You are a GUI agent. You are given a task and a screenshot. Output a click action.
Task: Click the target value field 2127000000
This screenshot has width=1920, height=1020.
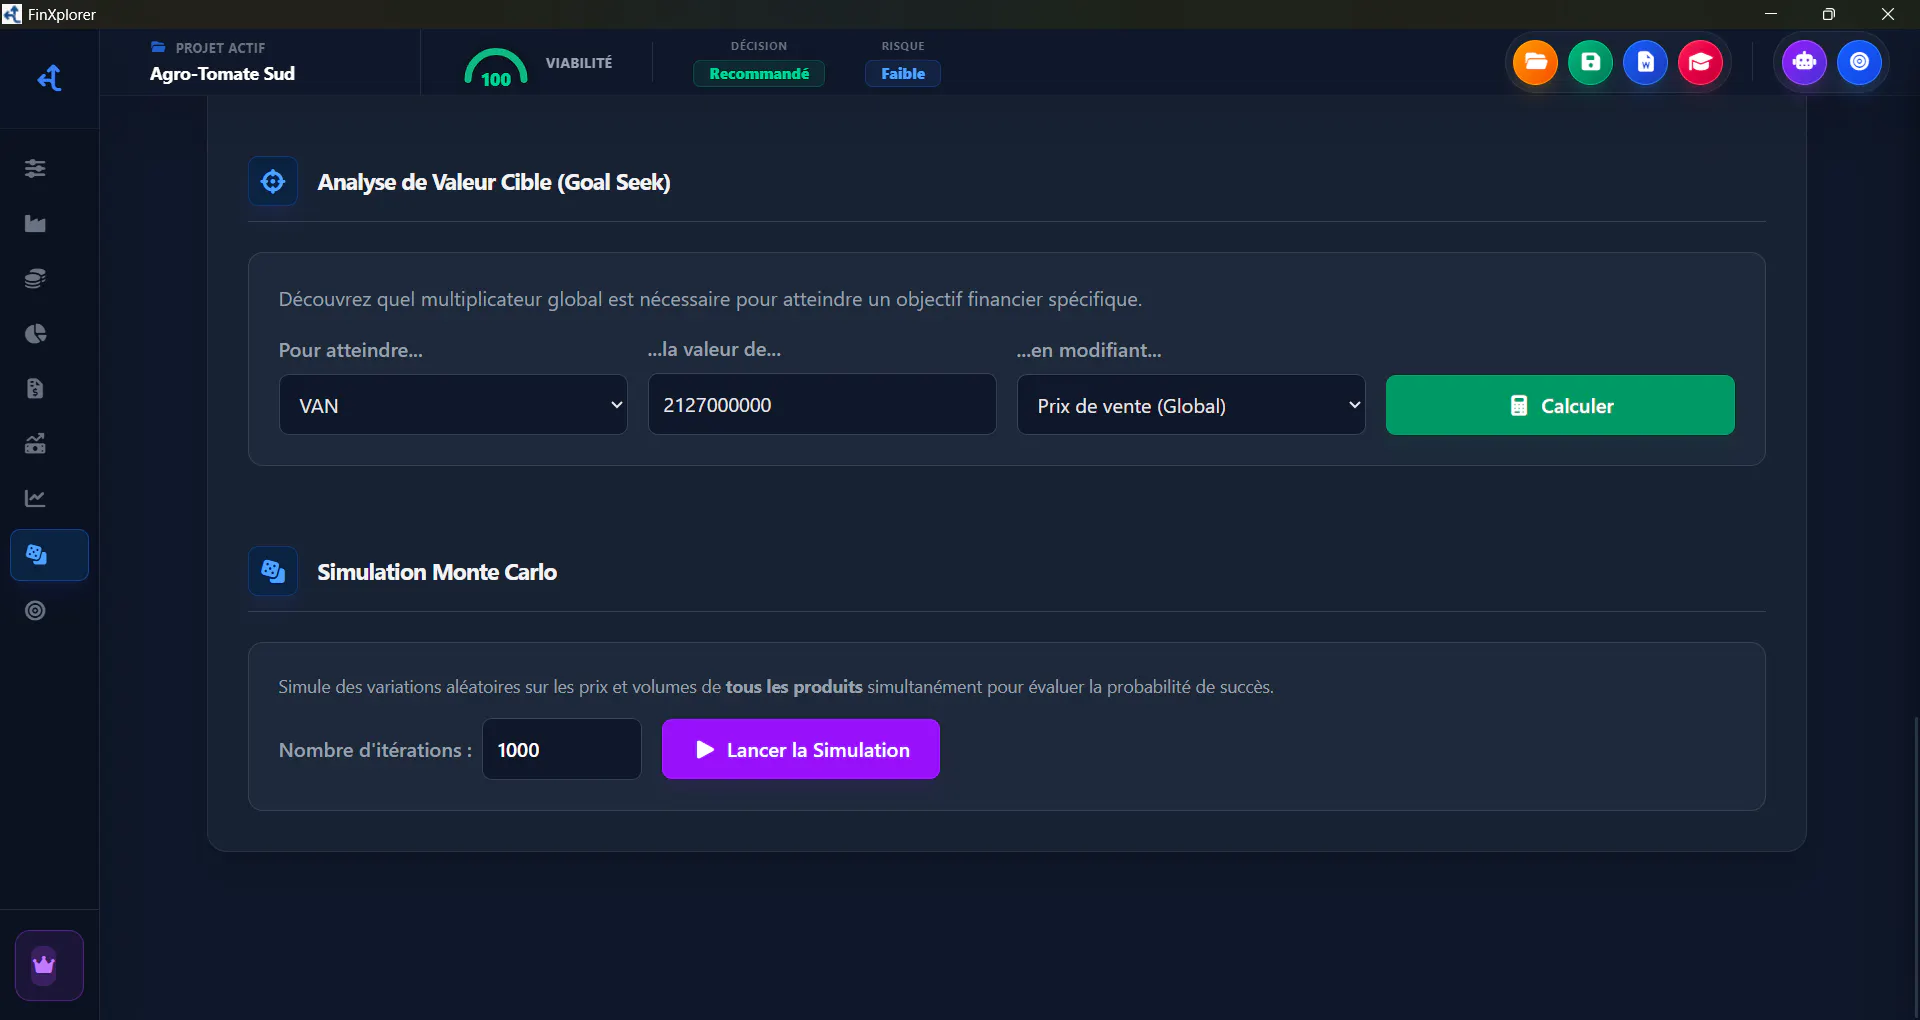click(x=822, y=405)
